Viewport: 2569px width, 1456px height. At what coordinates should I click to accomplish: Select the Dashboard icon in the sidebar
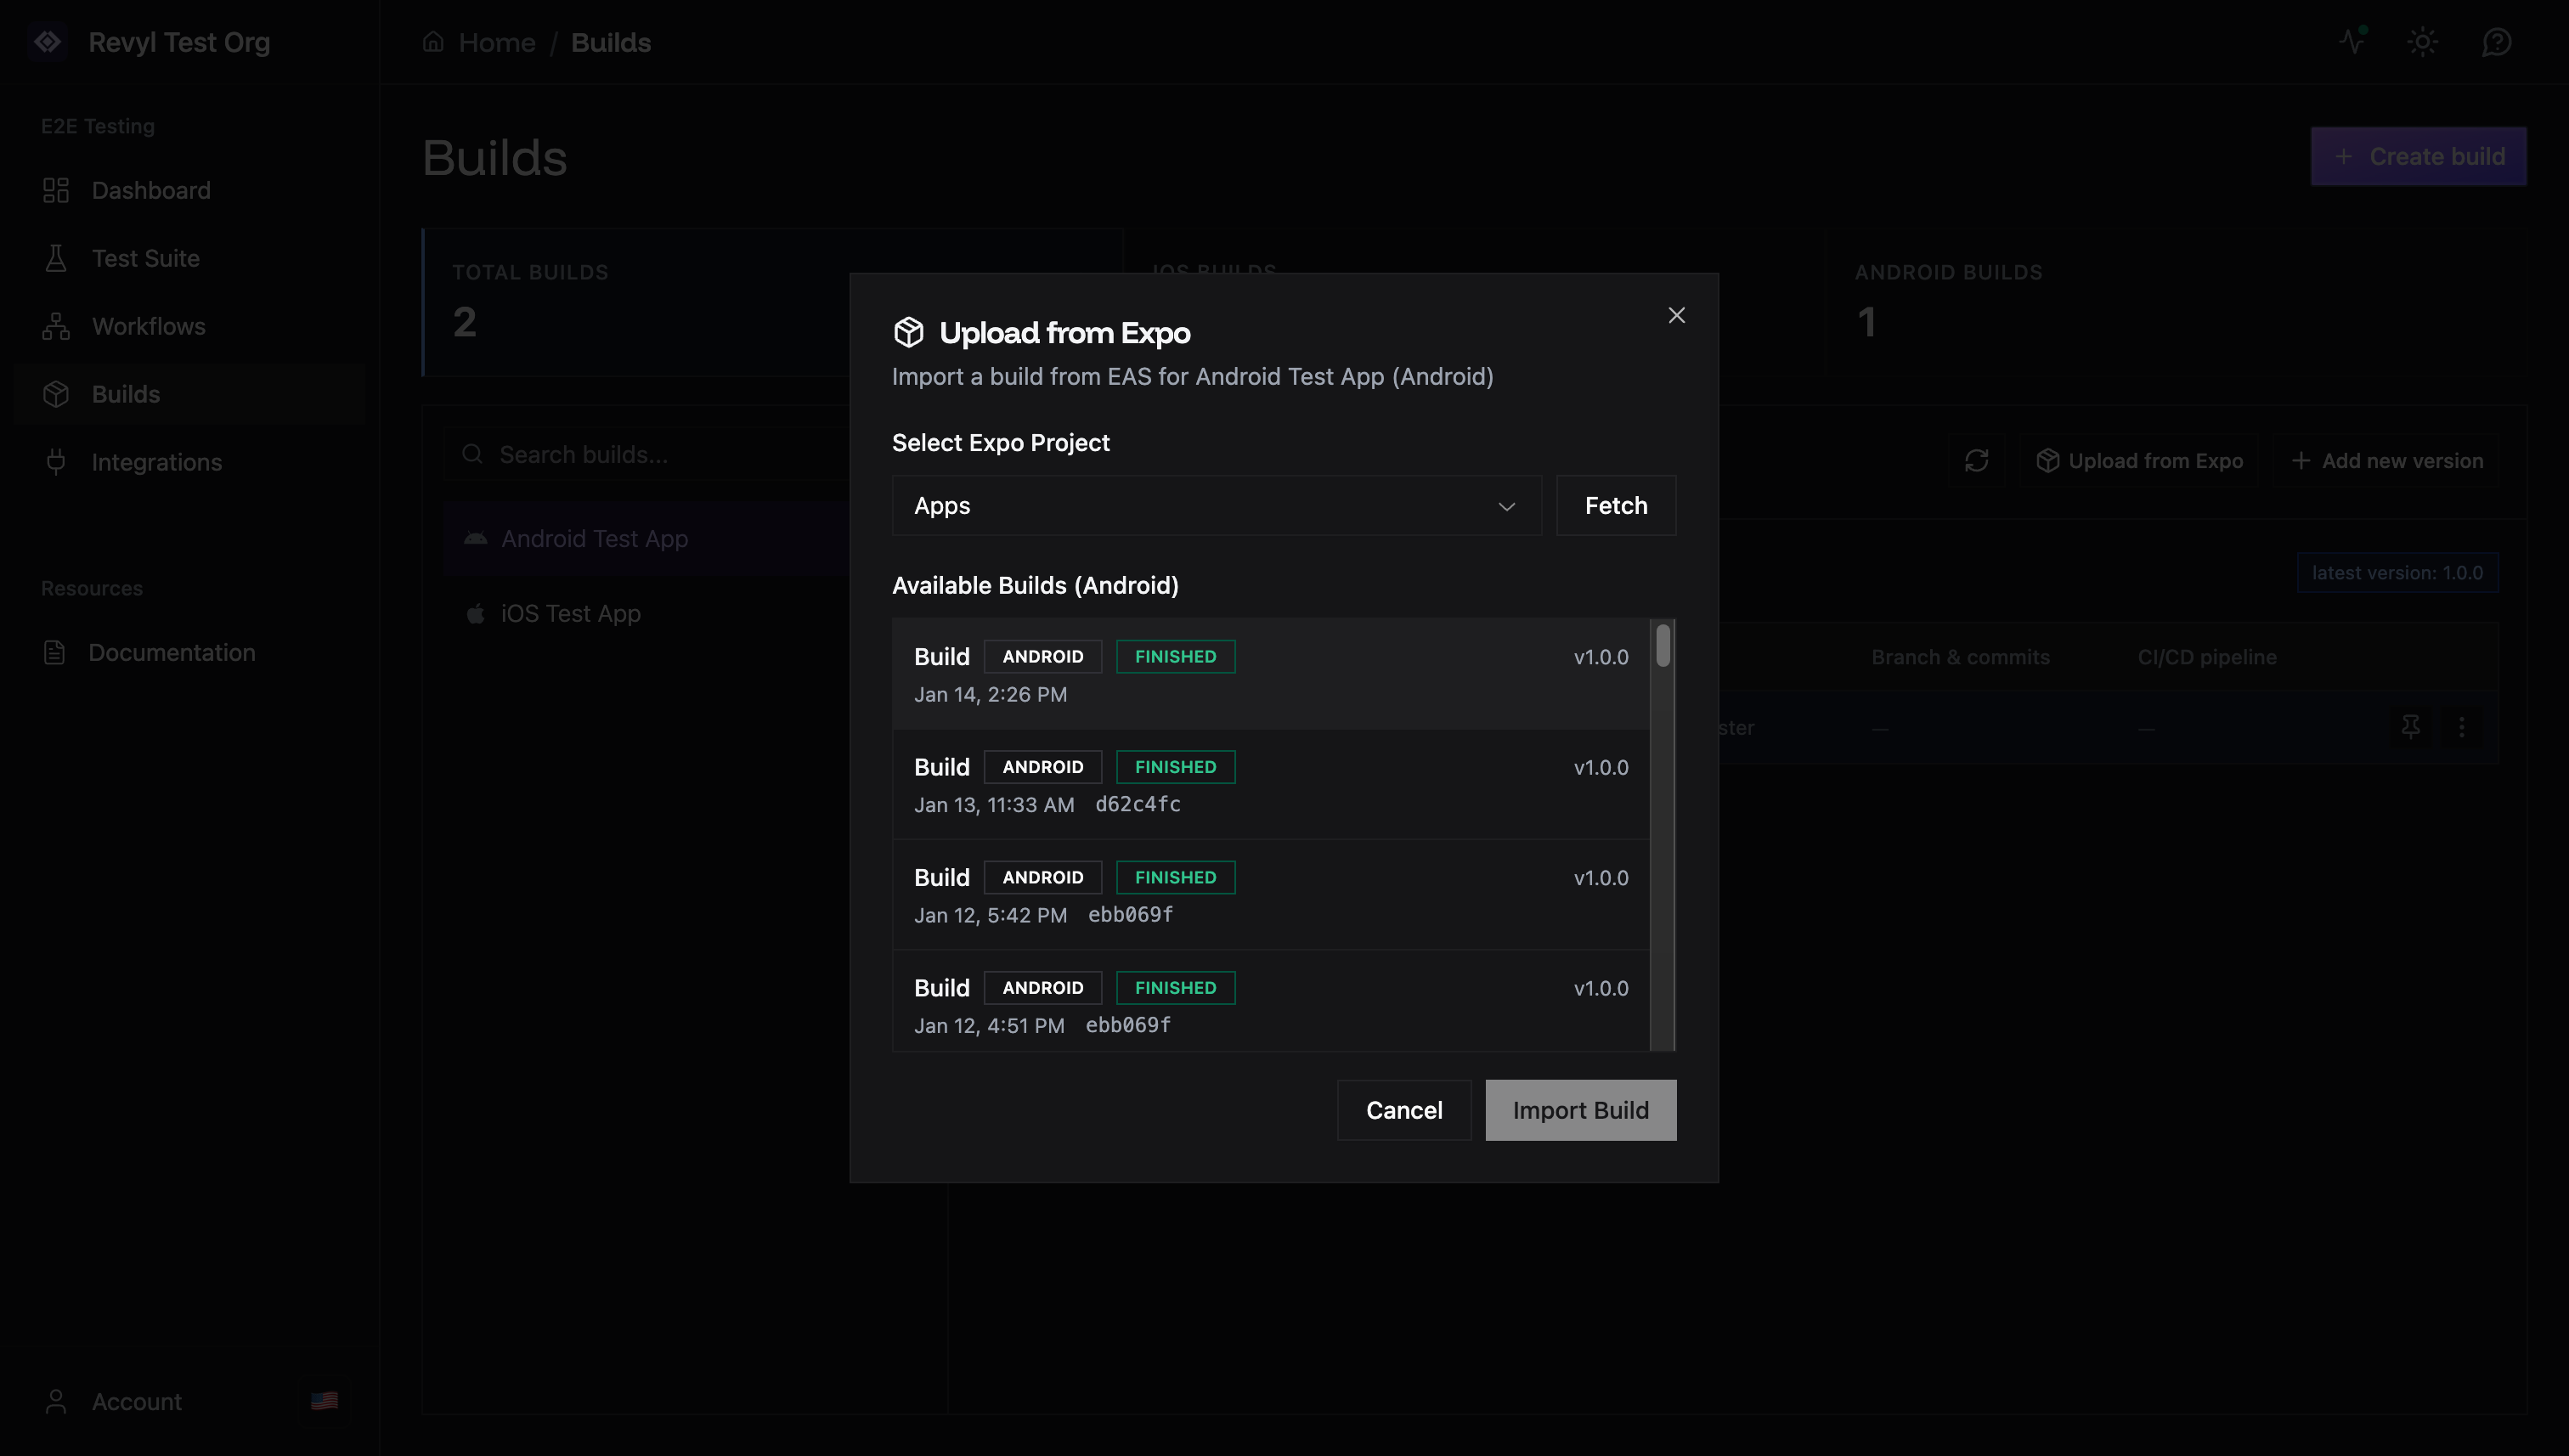pos(56,190)
